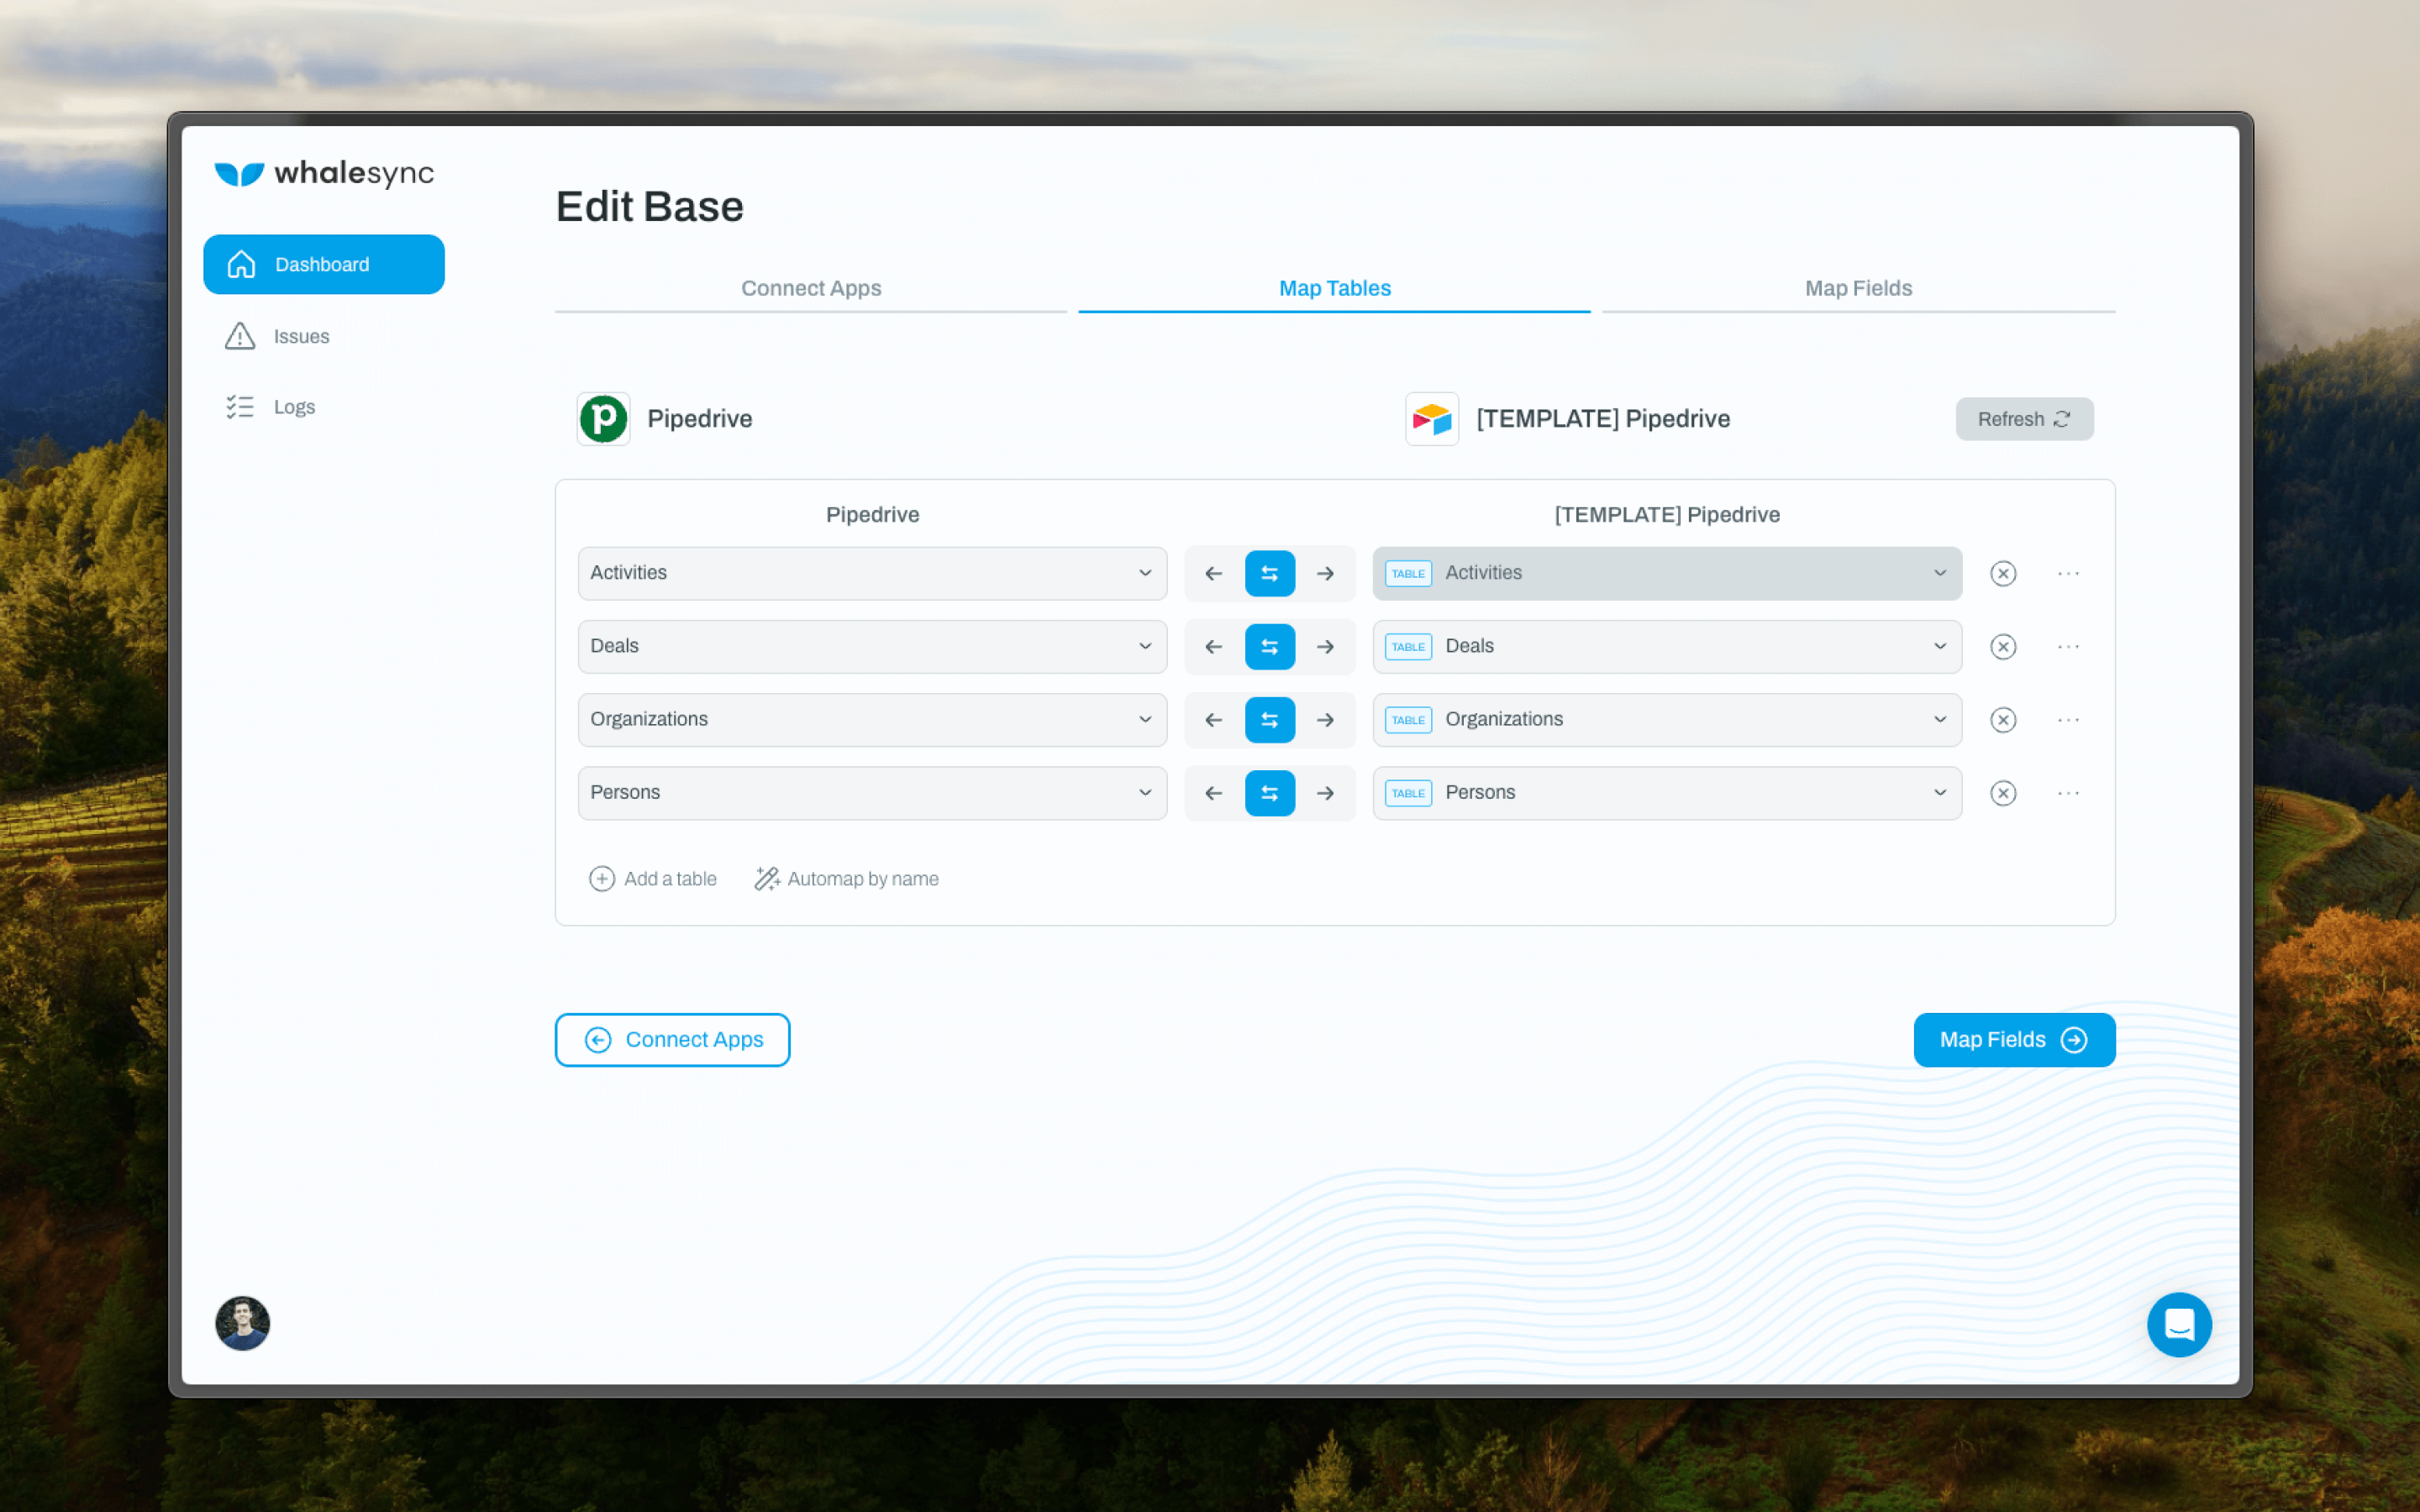Screen dimensions: 2420x1512
Task: Open the Pipedrive Deals table dropdown
Action: (872, 646)
